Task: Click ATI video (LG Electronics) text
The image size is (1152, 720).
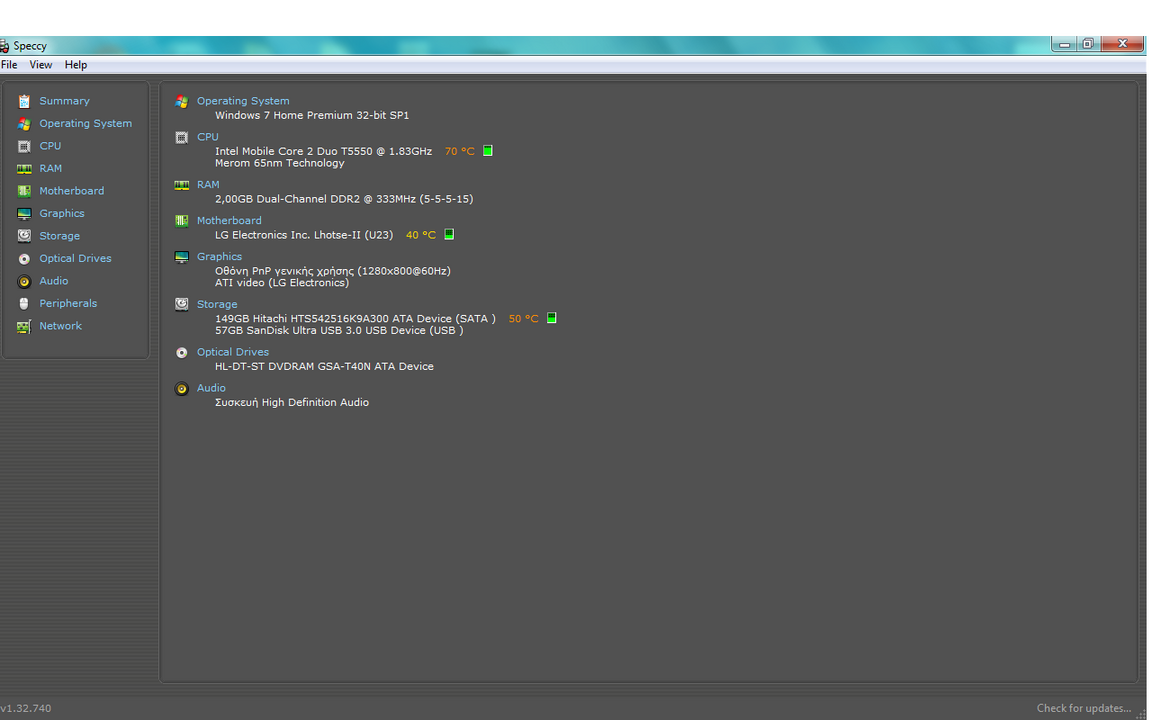Action: pyautogui.click(x=282, y=283)
